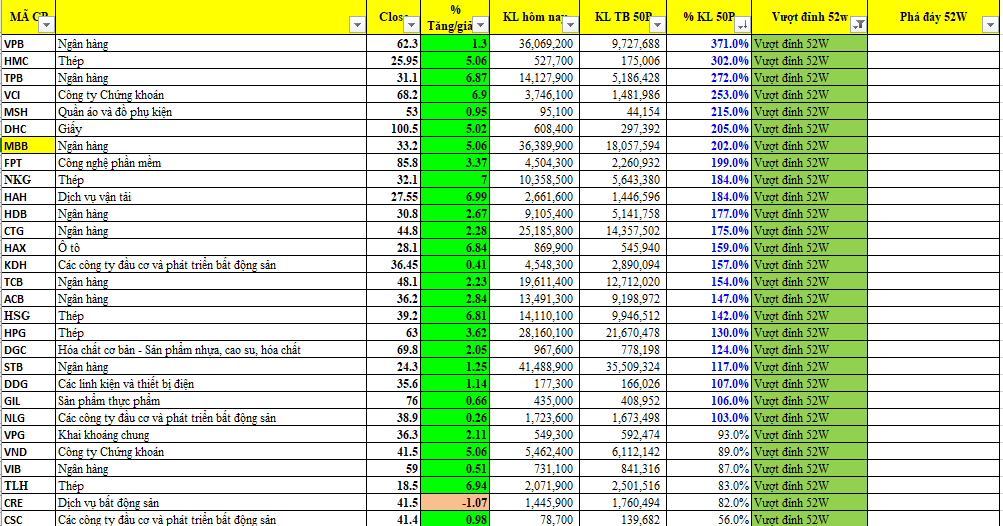1003x526 pixels.
Task: Open the Close column filter dropdown
Action: (411, 25)
